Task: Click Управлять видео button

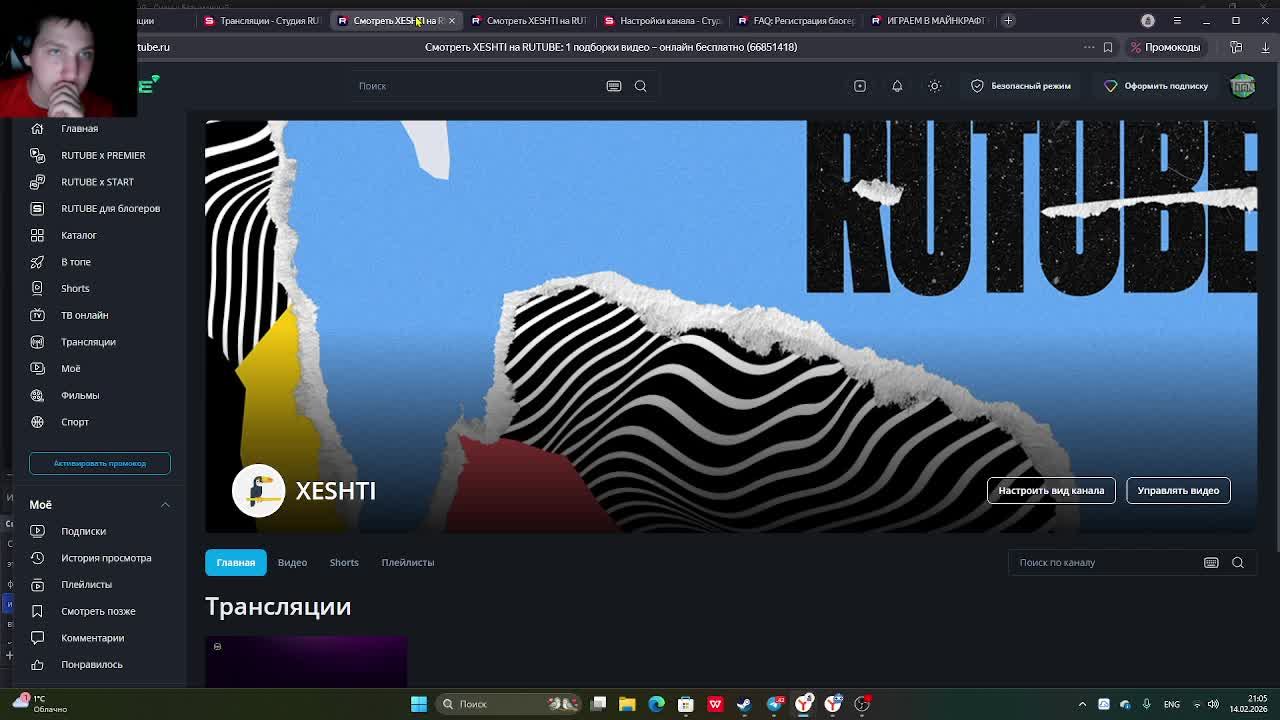Action: point(1178,490)
